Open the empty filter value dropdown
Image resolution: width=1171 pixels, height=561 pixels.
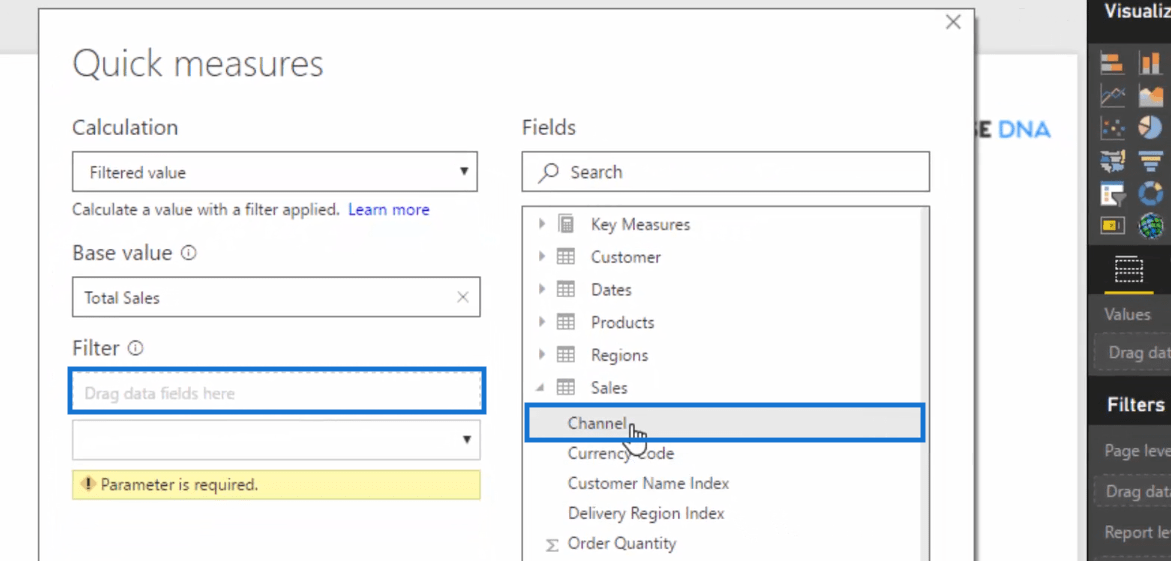coord(276,439)
